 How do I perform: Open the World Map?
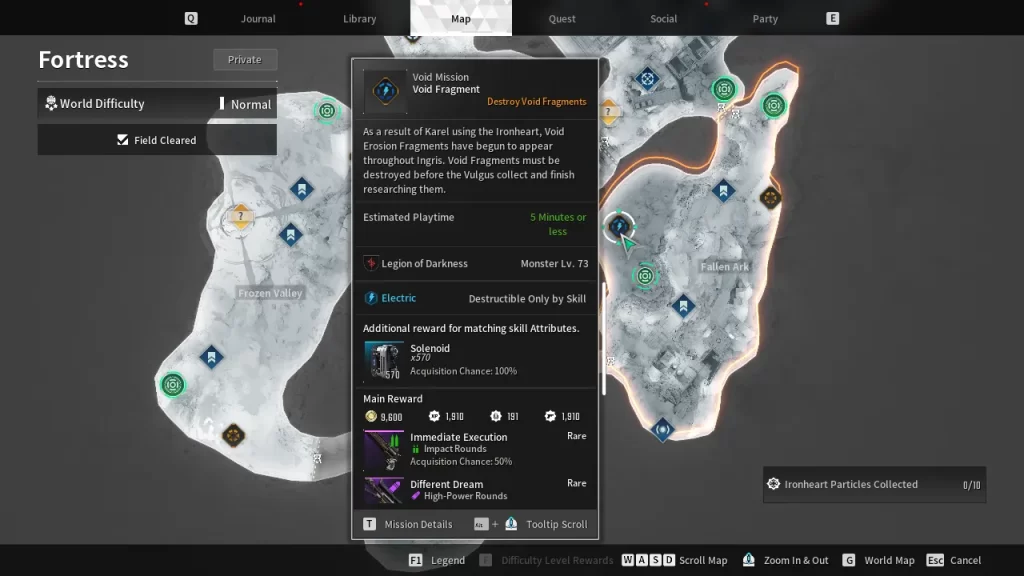click(889, 560)
